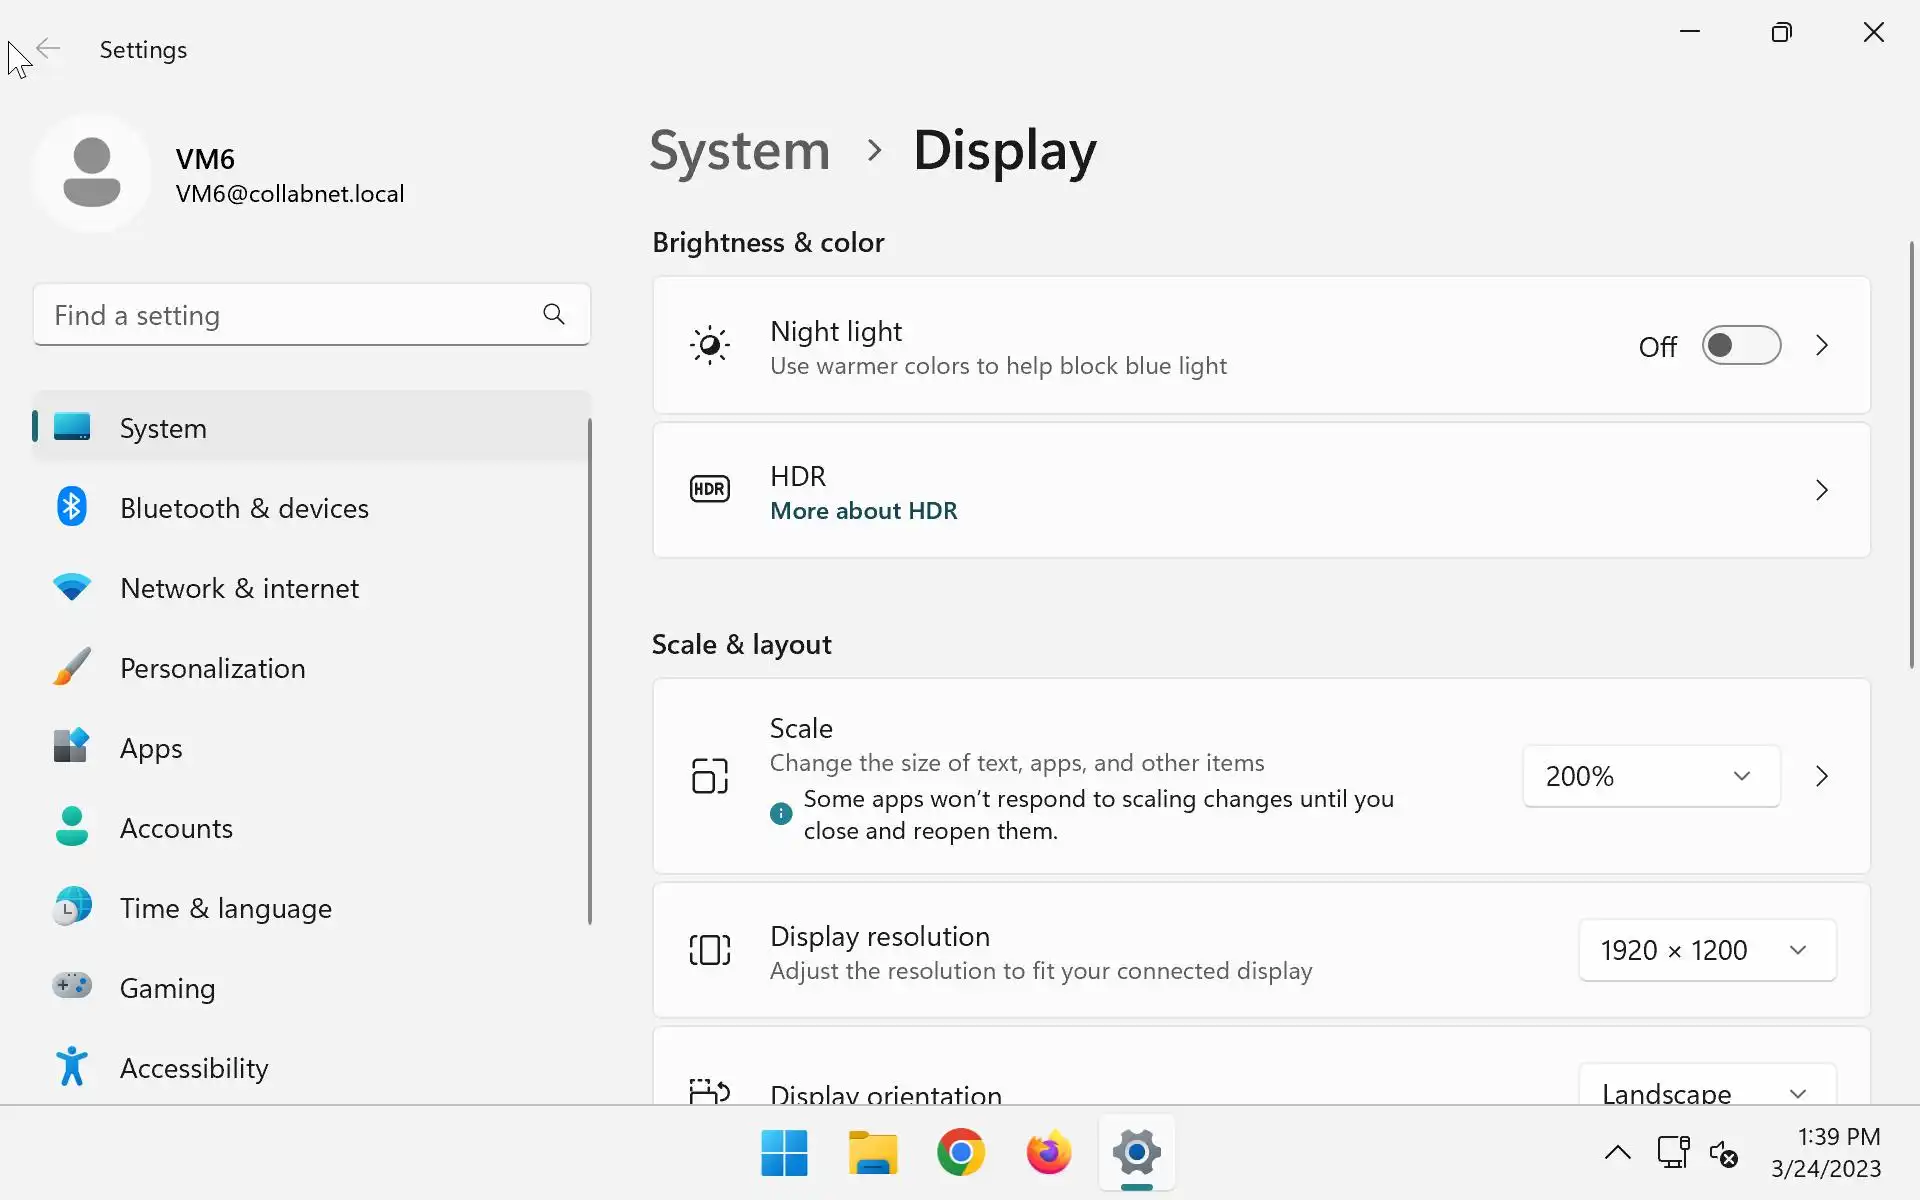Click the Gaming controller icon
1920x1200 pixels.
point(71,986)
